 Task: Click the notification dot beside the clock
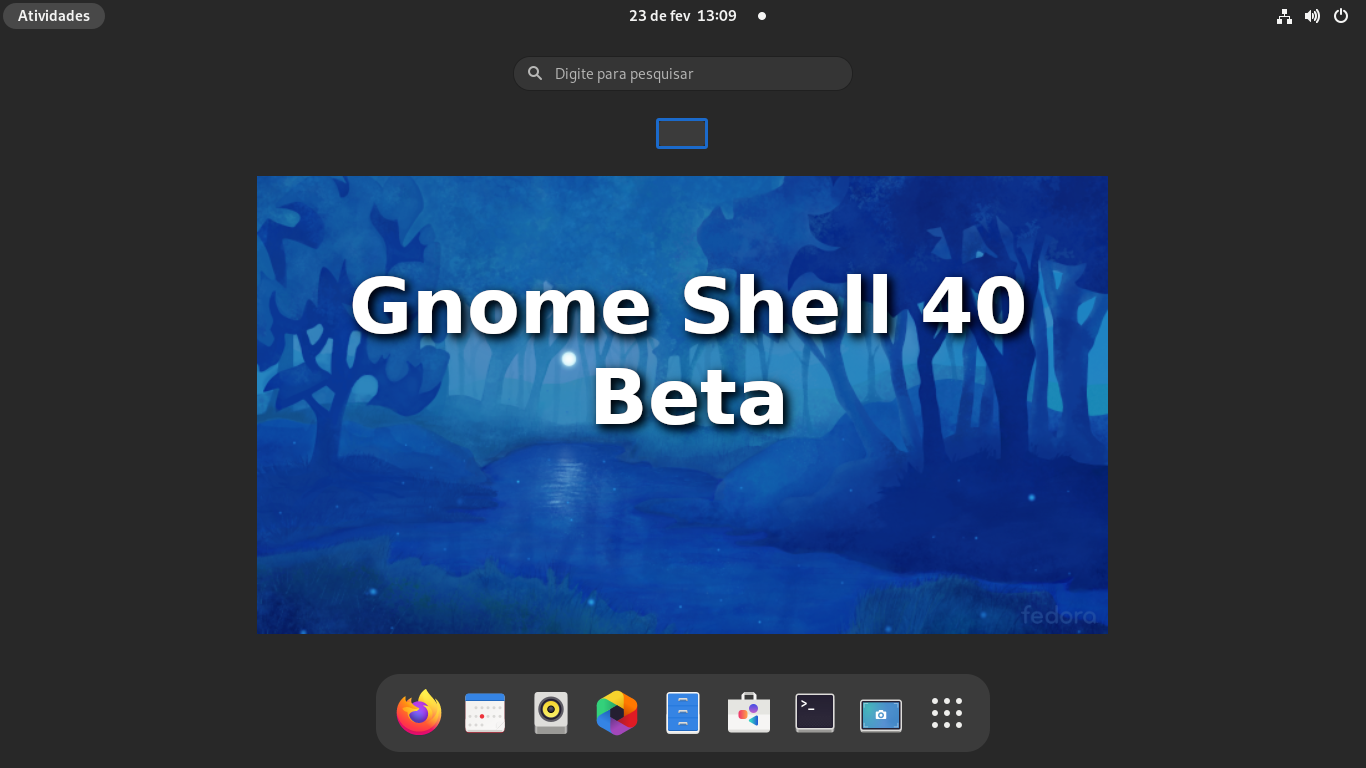tap(762, 16)
